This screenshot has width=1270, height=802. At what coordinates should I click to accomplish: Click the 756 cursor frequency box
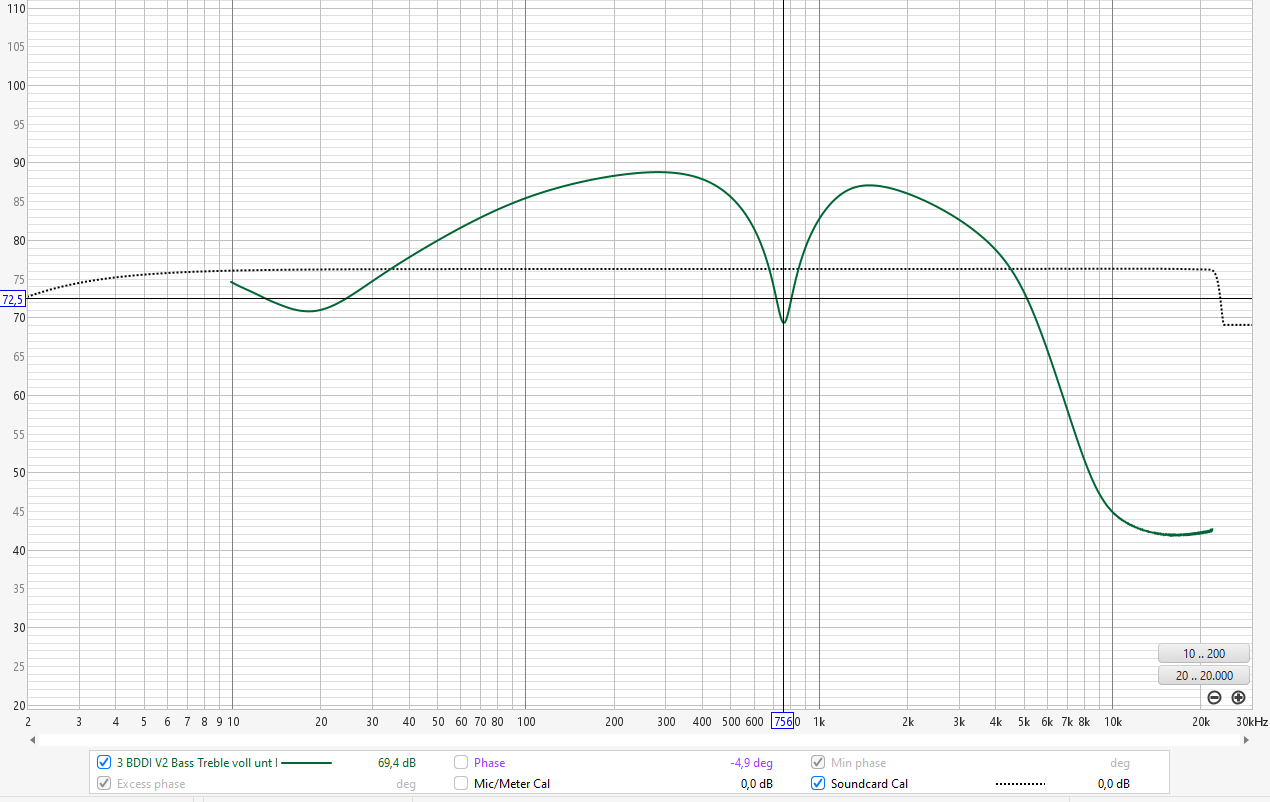pos(782,722)
